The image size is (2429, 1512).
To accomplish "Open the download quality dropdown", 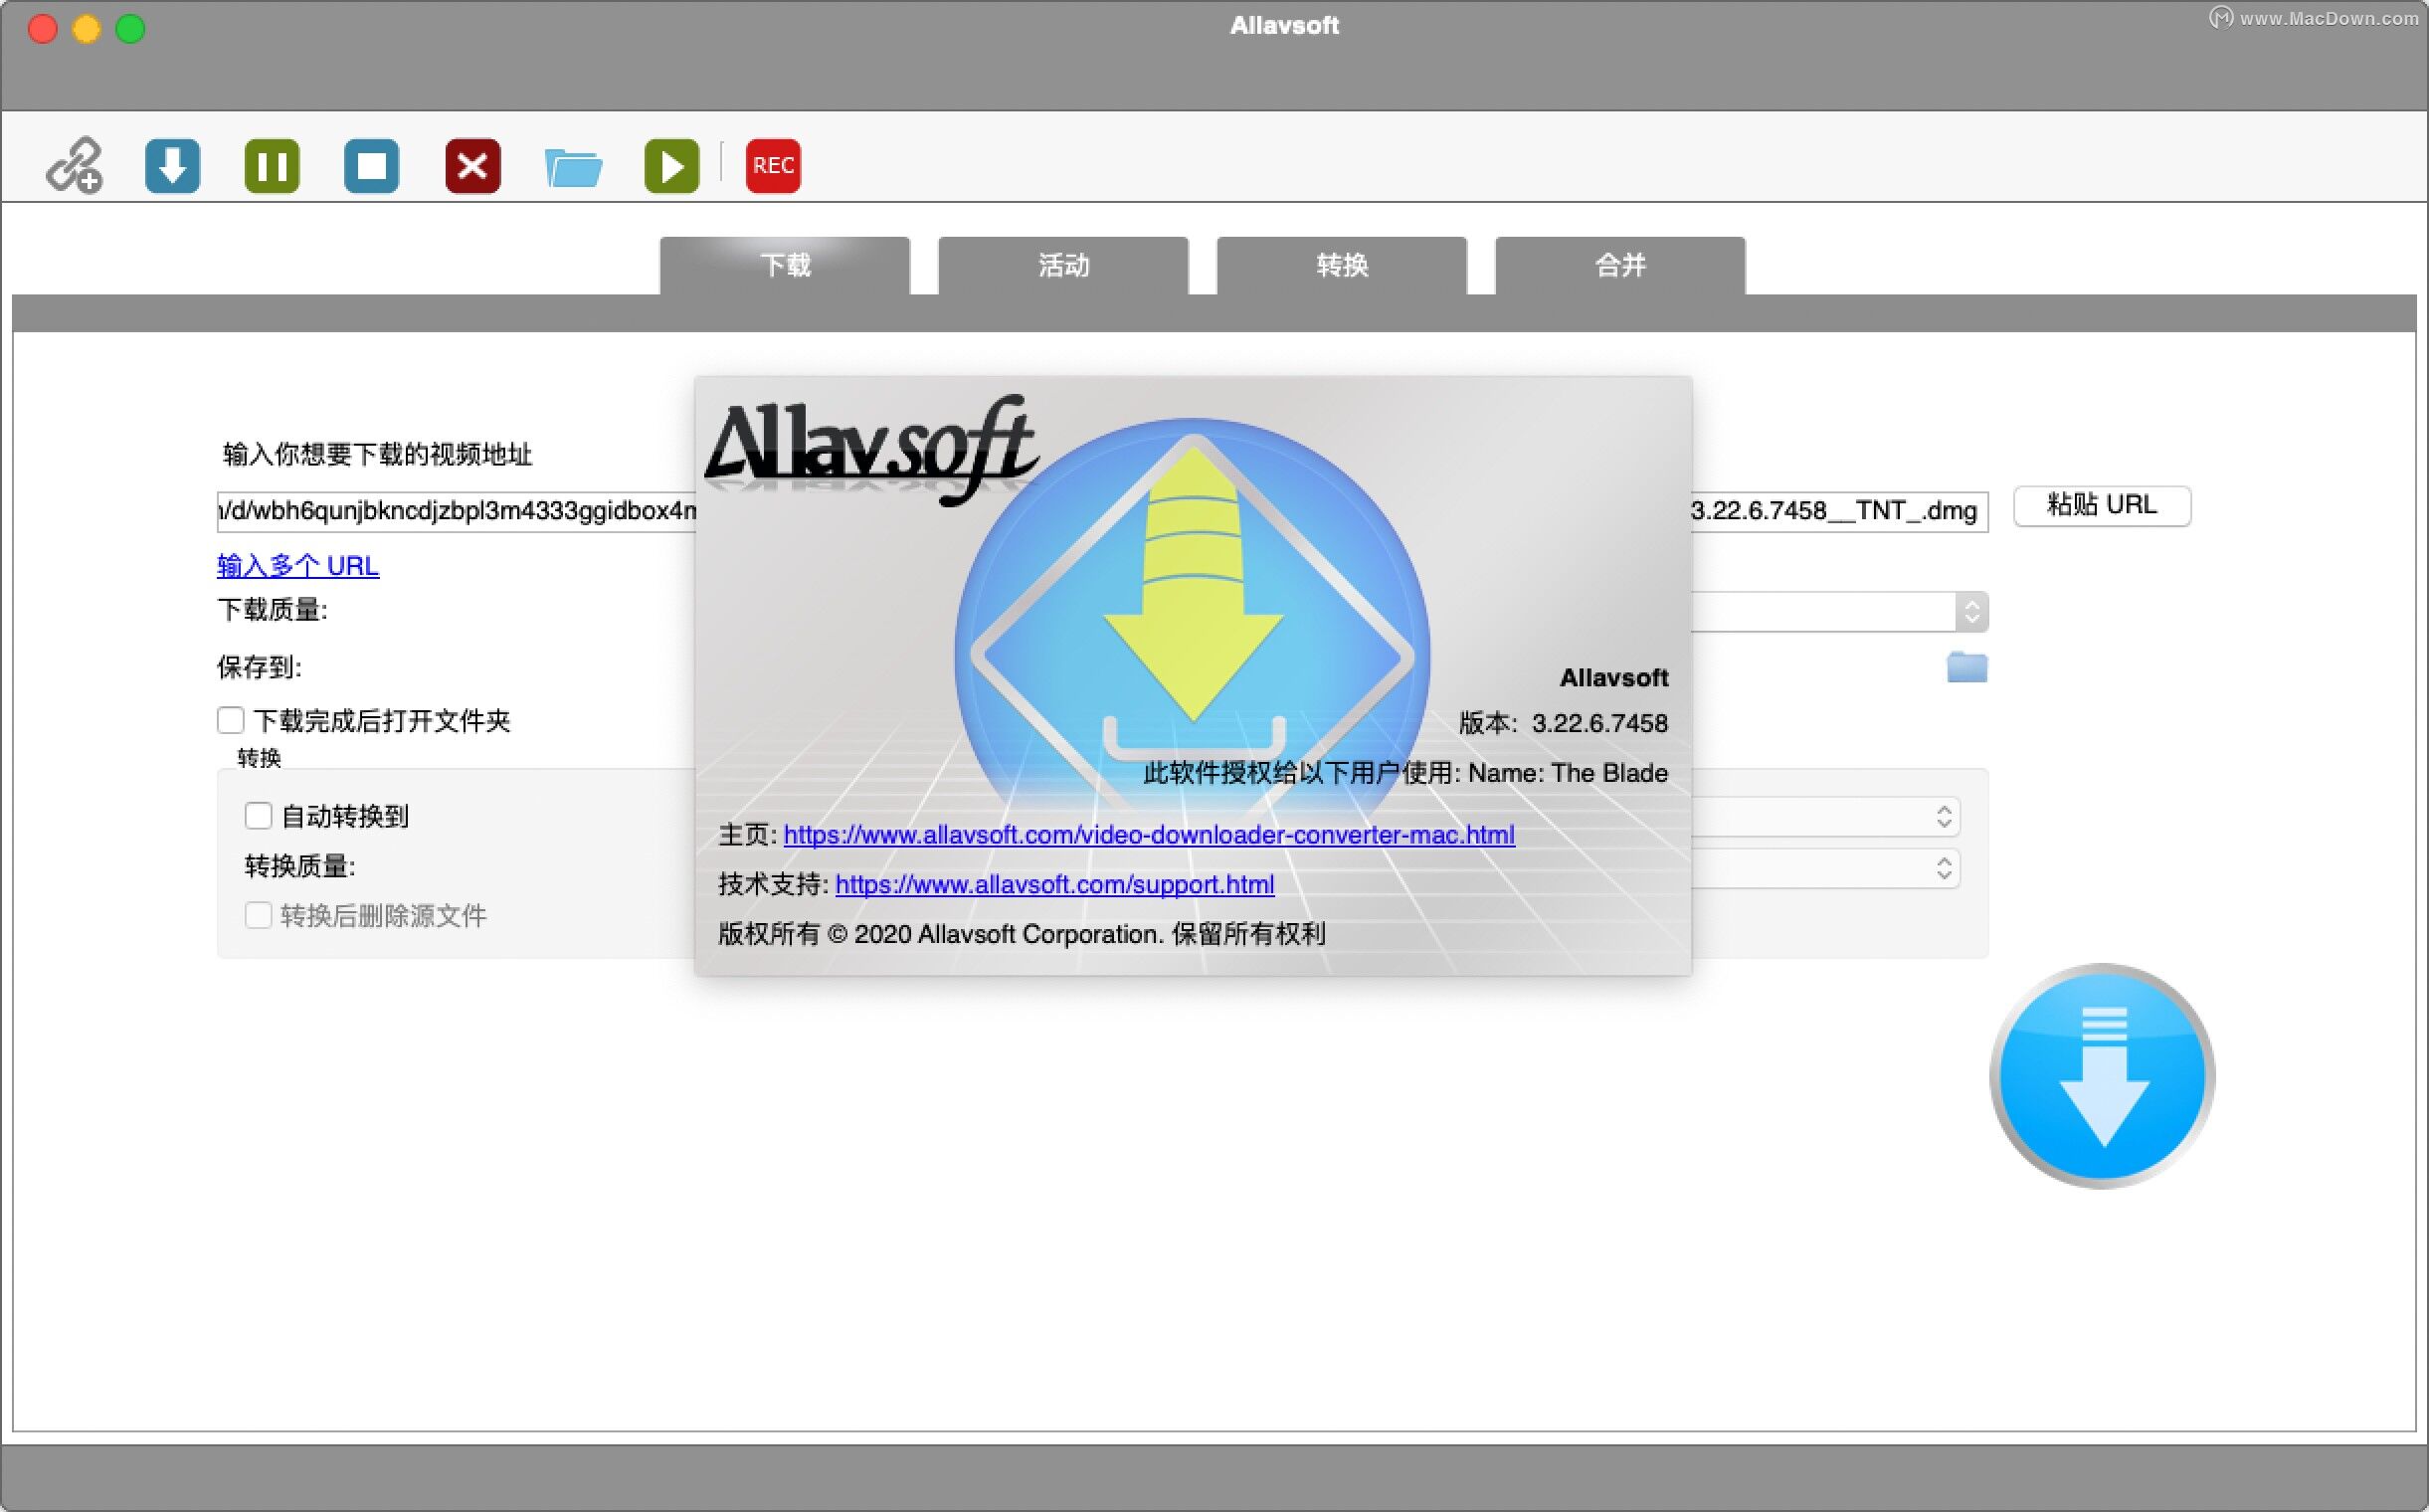I will (x=1971, y=611).
